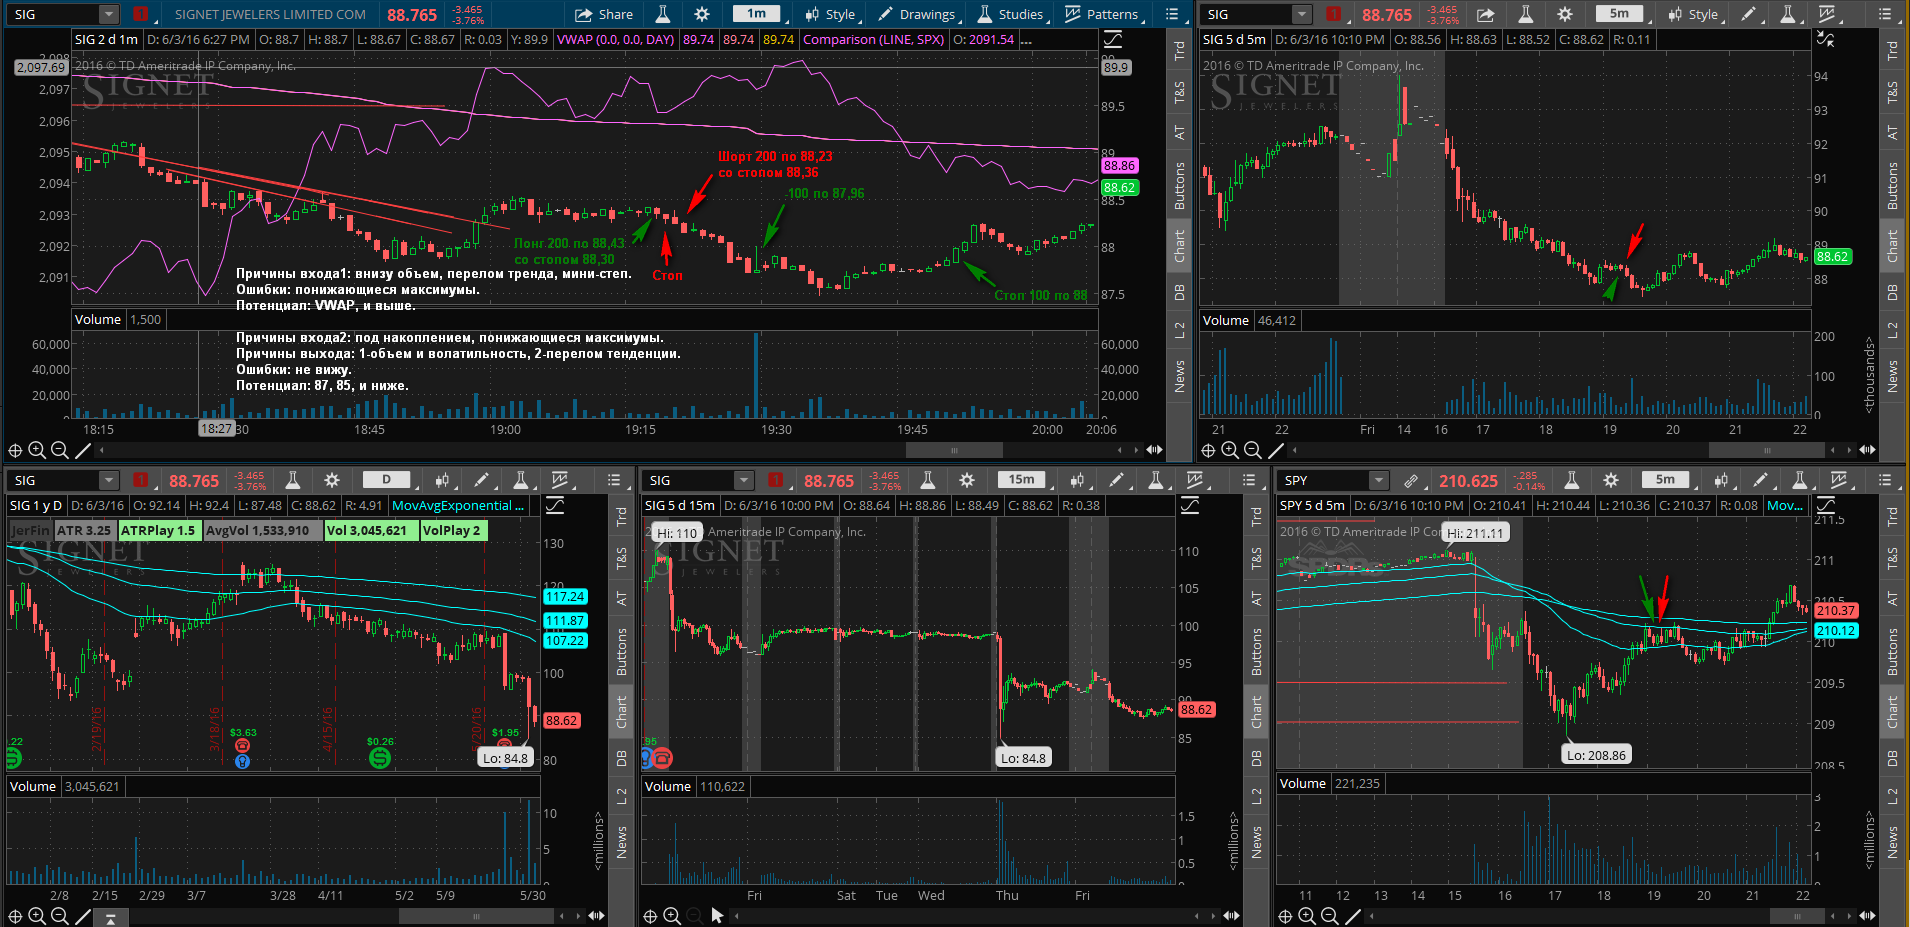Viewport: 1910px width, 927px height.
Task: Toggle L2 side tab of 15m SIG chart
Action: pyautogui.click(x=1256, y=796)
